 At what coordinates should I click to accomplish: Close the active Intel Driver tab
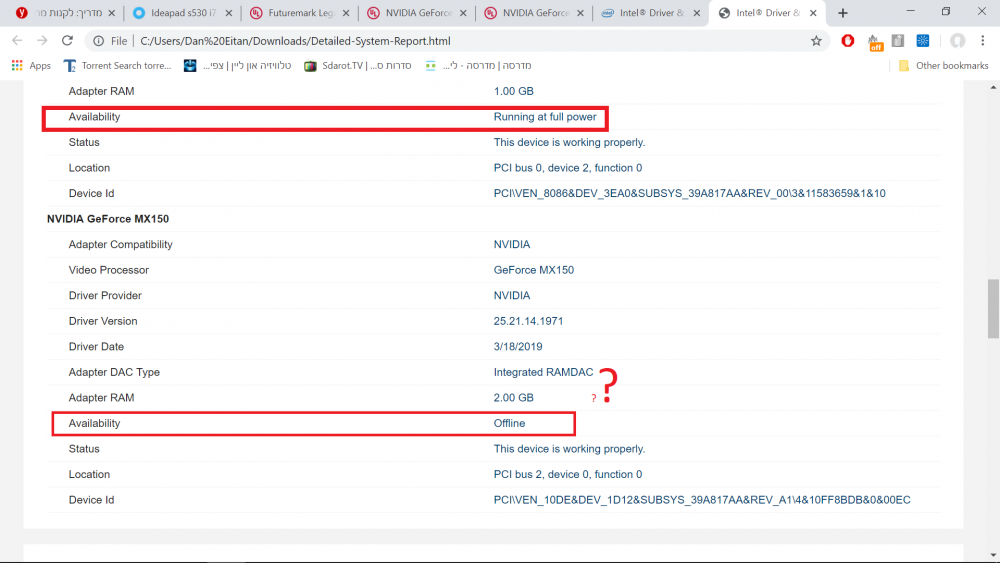click(813, 13)
